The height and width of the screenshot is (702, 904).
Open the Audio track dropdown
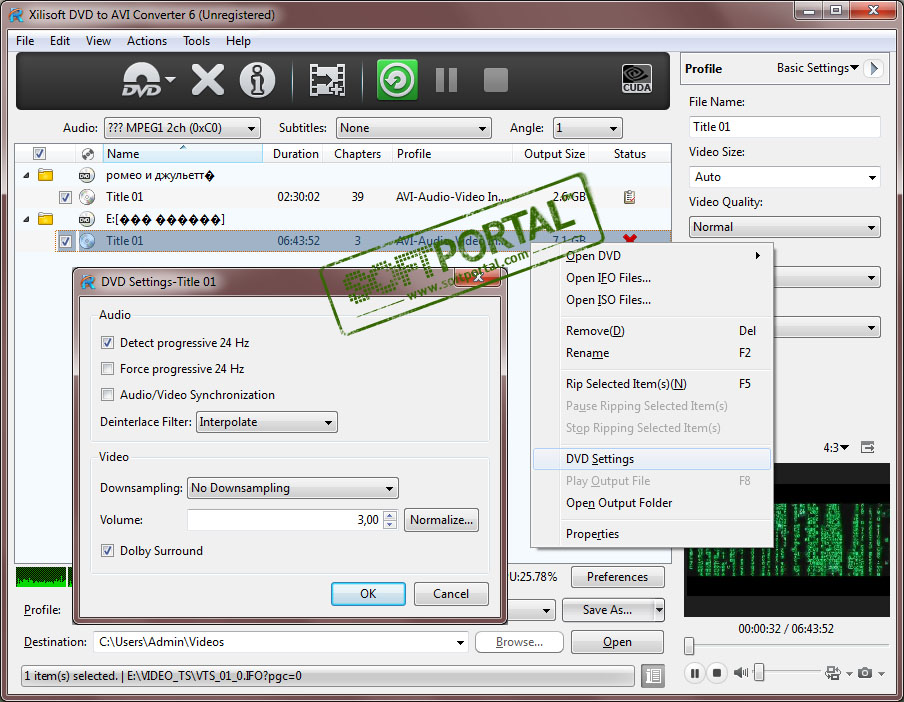[182, 128]
